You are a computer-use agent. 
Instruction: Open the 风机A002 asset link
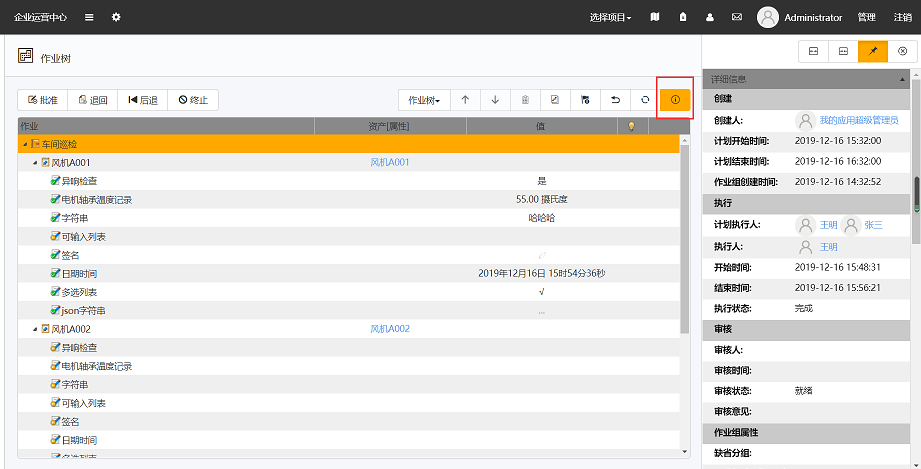[x=390, y=329]
